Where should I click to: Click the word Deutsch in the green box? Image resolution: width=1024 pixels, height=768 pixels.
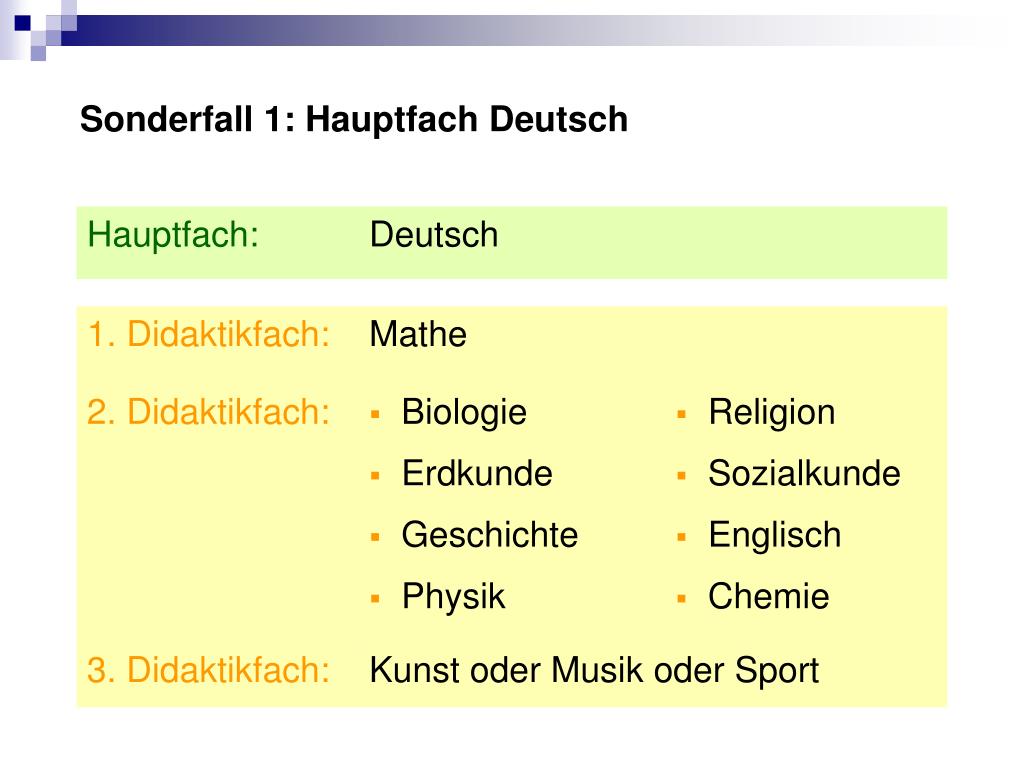[x=434, y=235]
